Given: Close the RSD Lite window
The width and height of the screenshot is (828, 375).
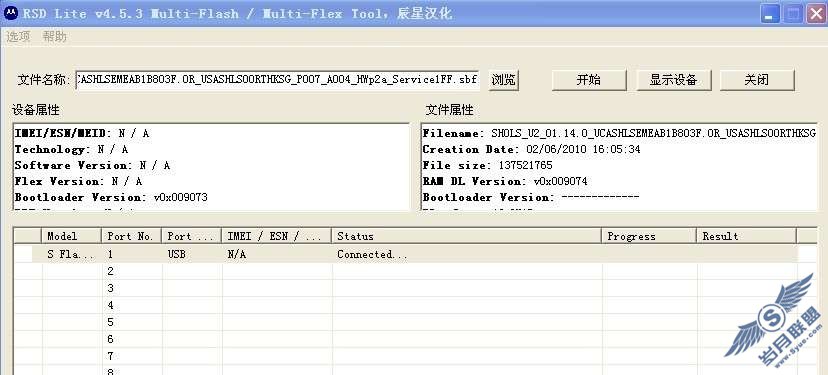Looking at the screenshot, I should (816, 14).
